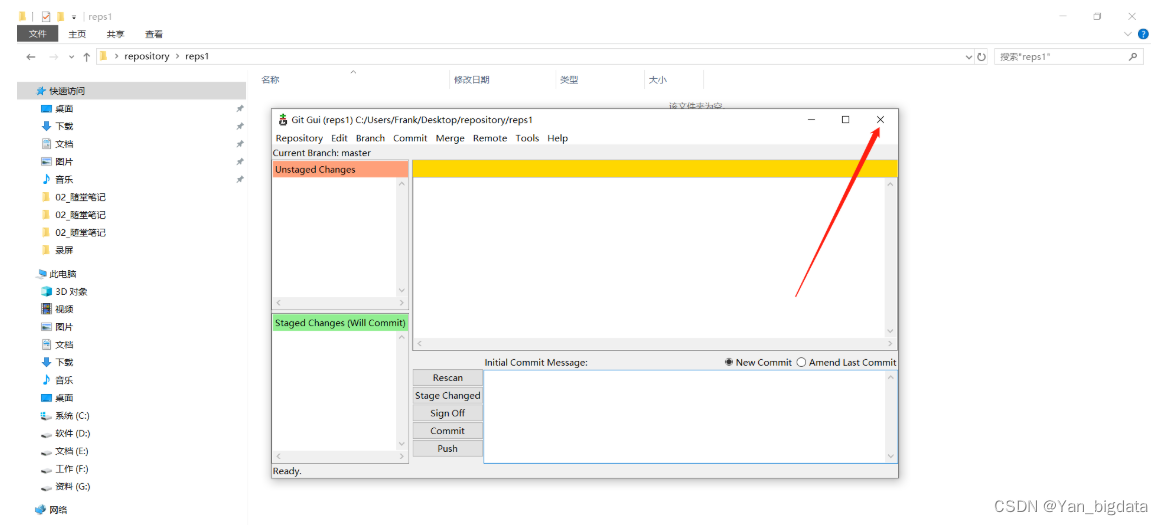
Task: Click the Rescan button
Action: coord(448,377)
